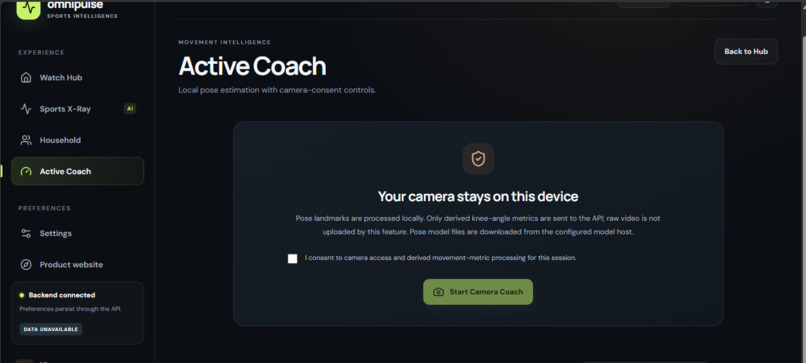The width and height of the screenshot is (806, 363).
Task: Click the 'Your camera stays on this device' heading
Action: 478,196
